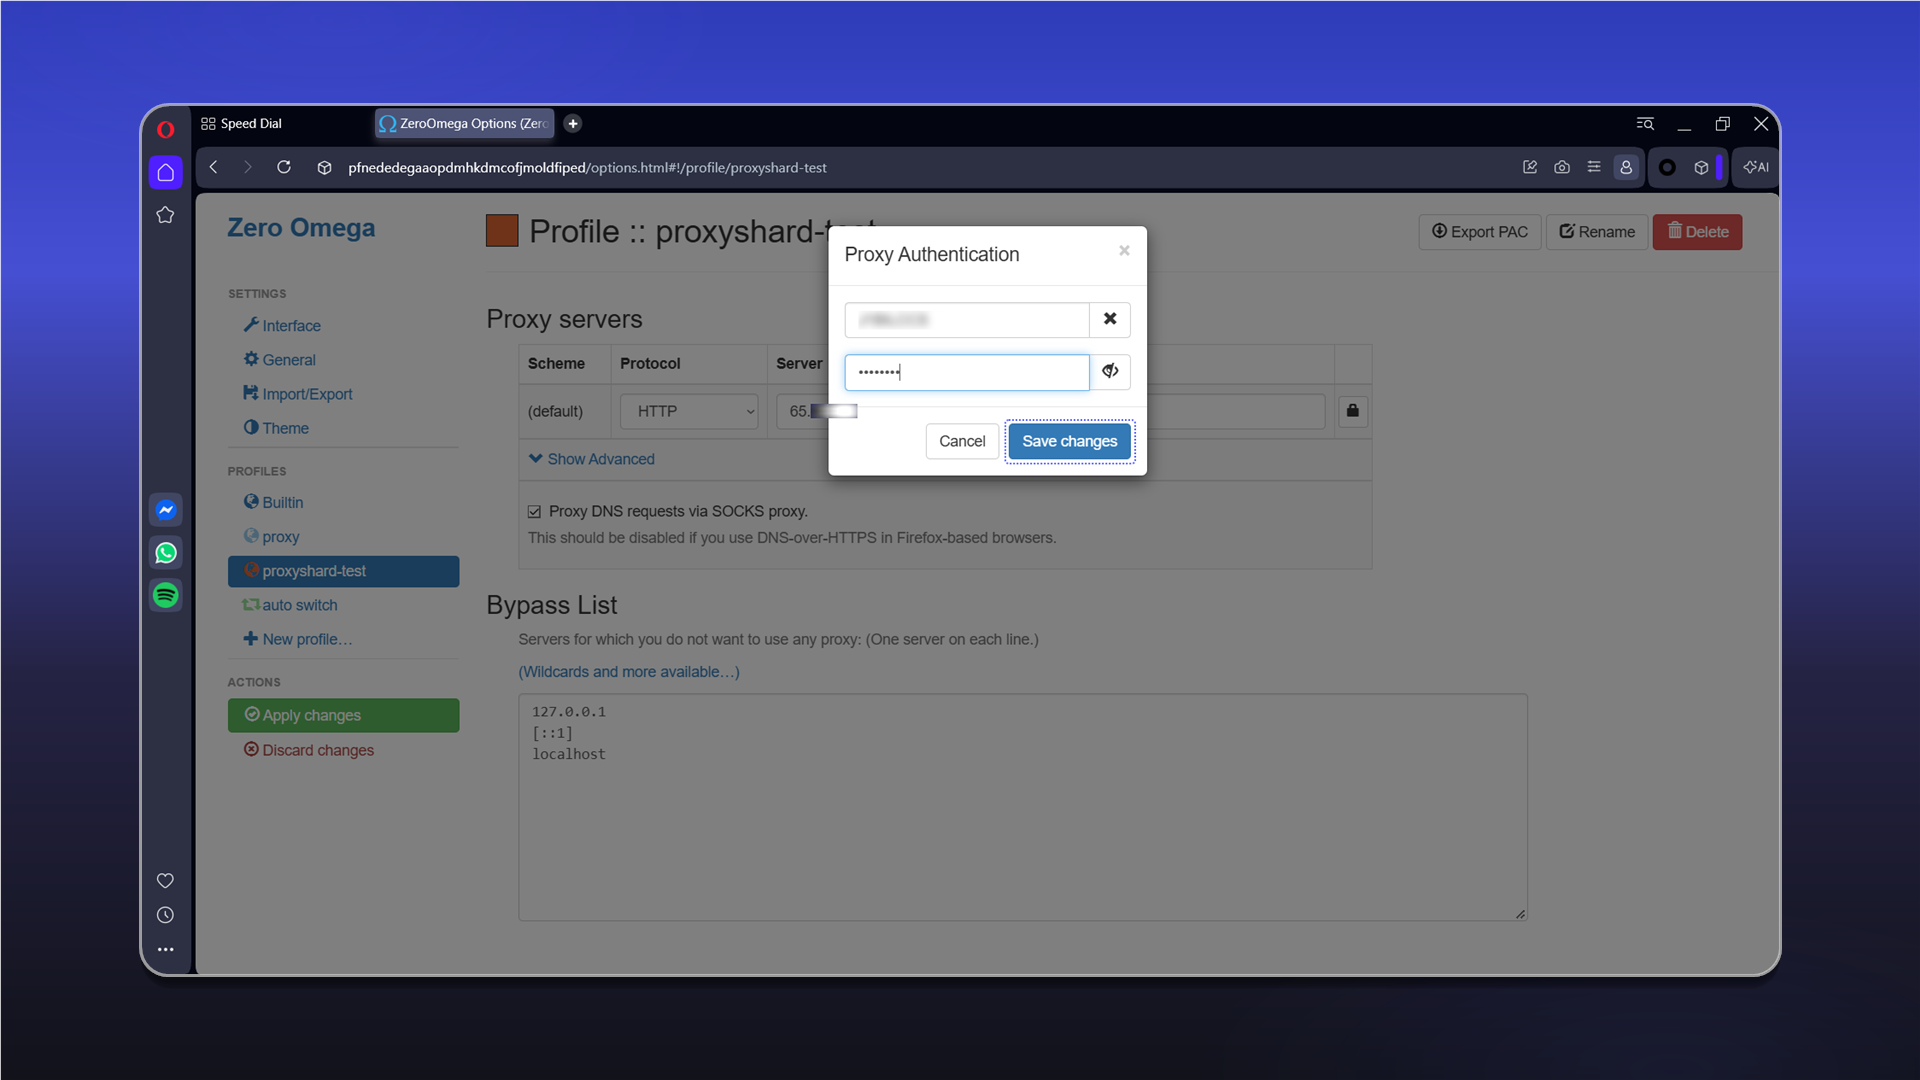Toggle Proxy DNS requests via SOCKS checkbox
Screen dimensions: 1920x1080
535,512
